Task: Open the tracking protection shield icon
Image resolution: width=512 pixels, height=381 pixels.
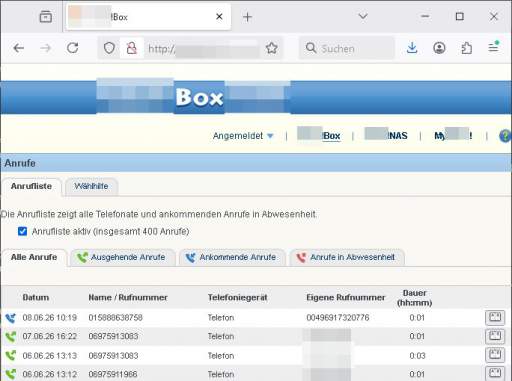Action: (109, 48)
